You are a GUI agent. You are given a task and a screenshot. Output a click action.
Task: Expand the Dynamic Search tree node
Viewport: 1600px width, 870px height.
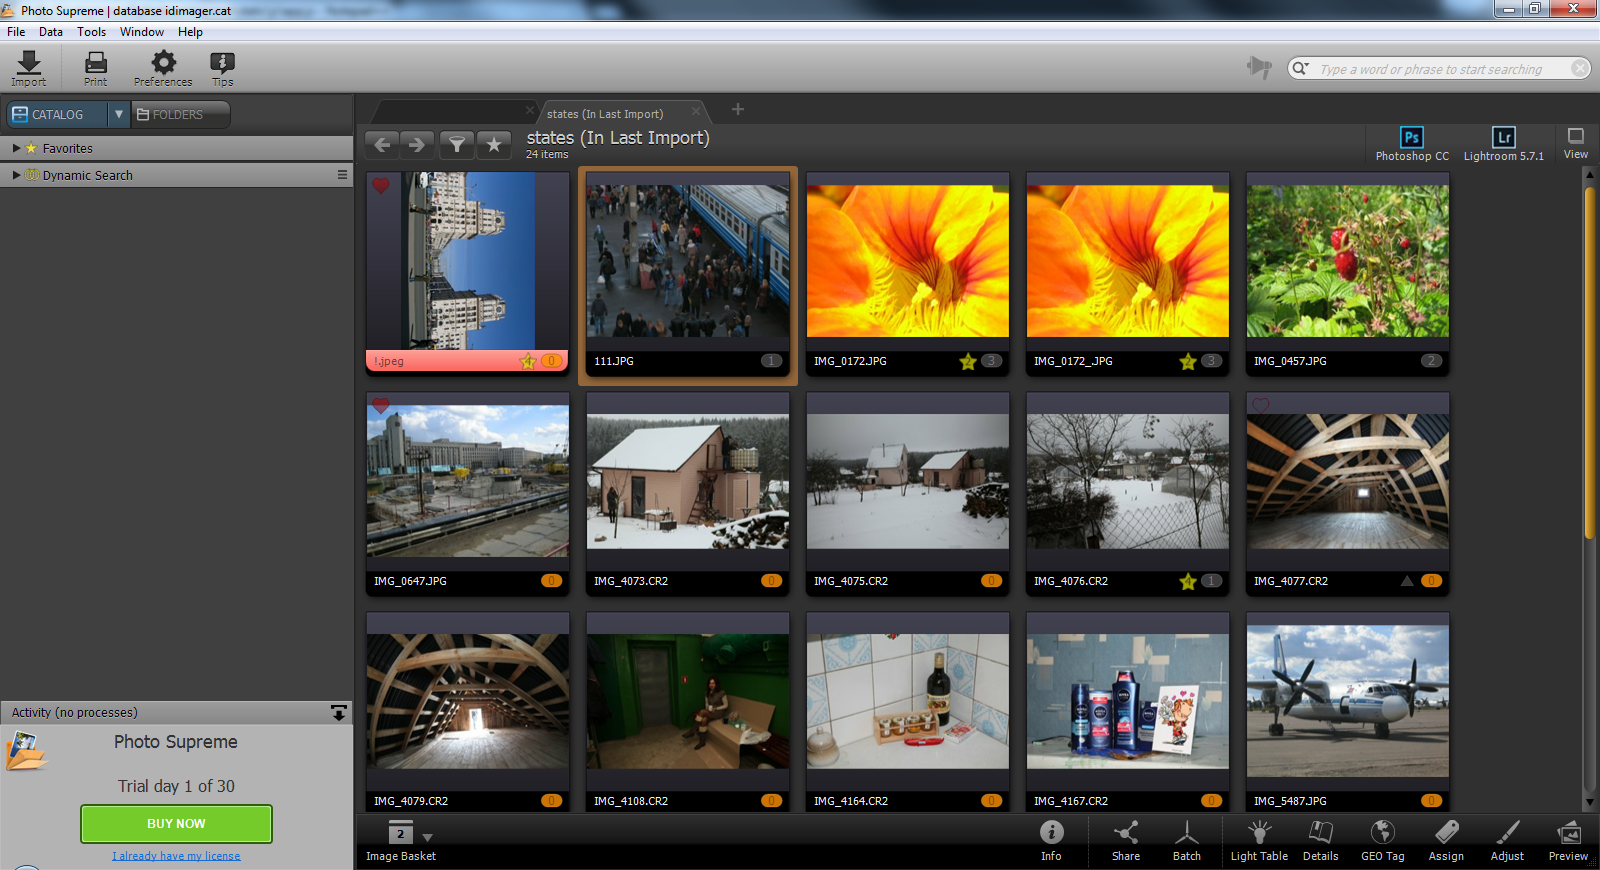pos(16,175)
